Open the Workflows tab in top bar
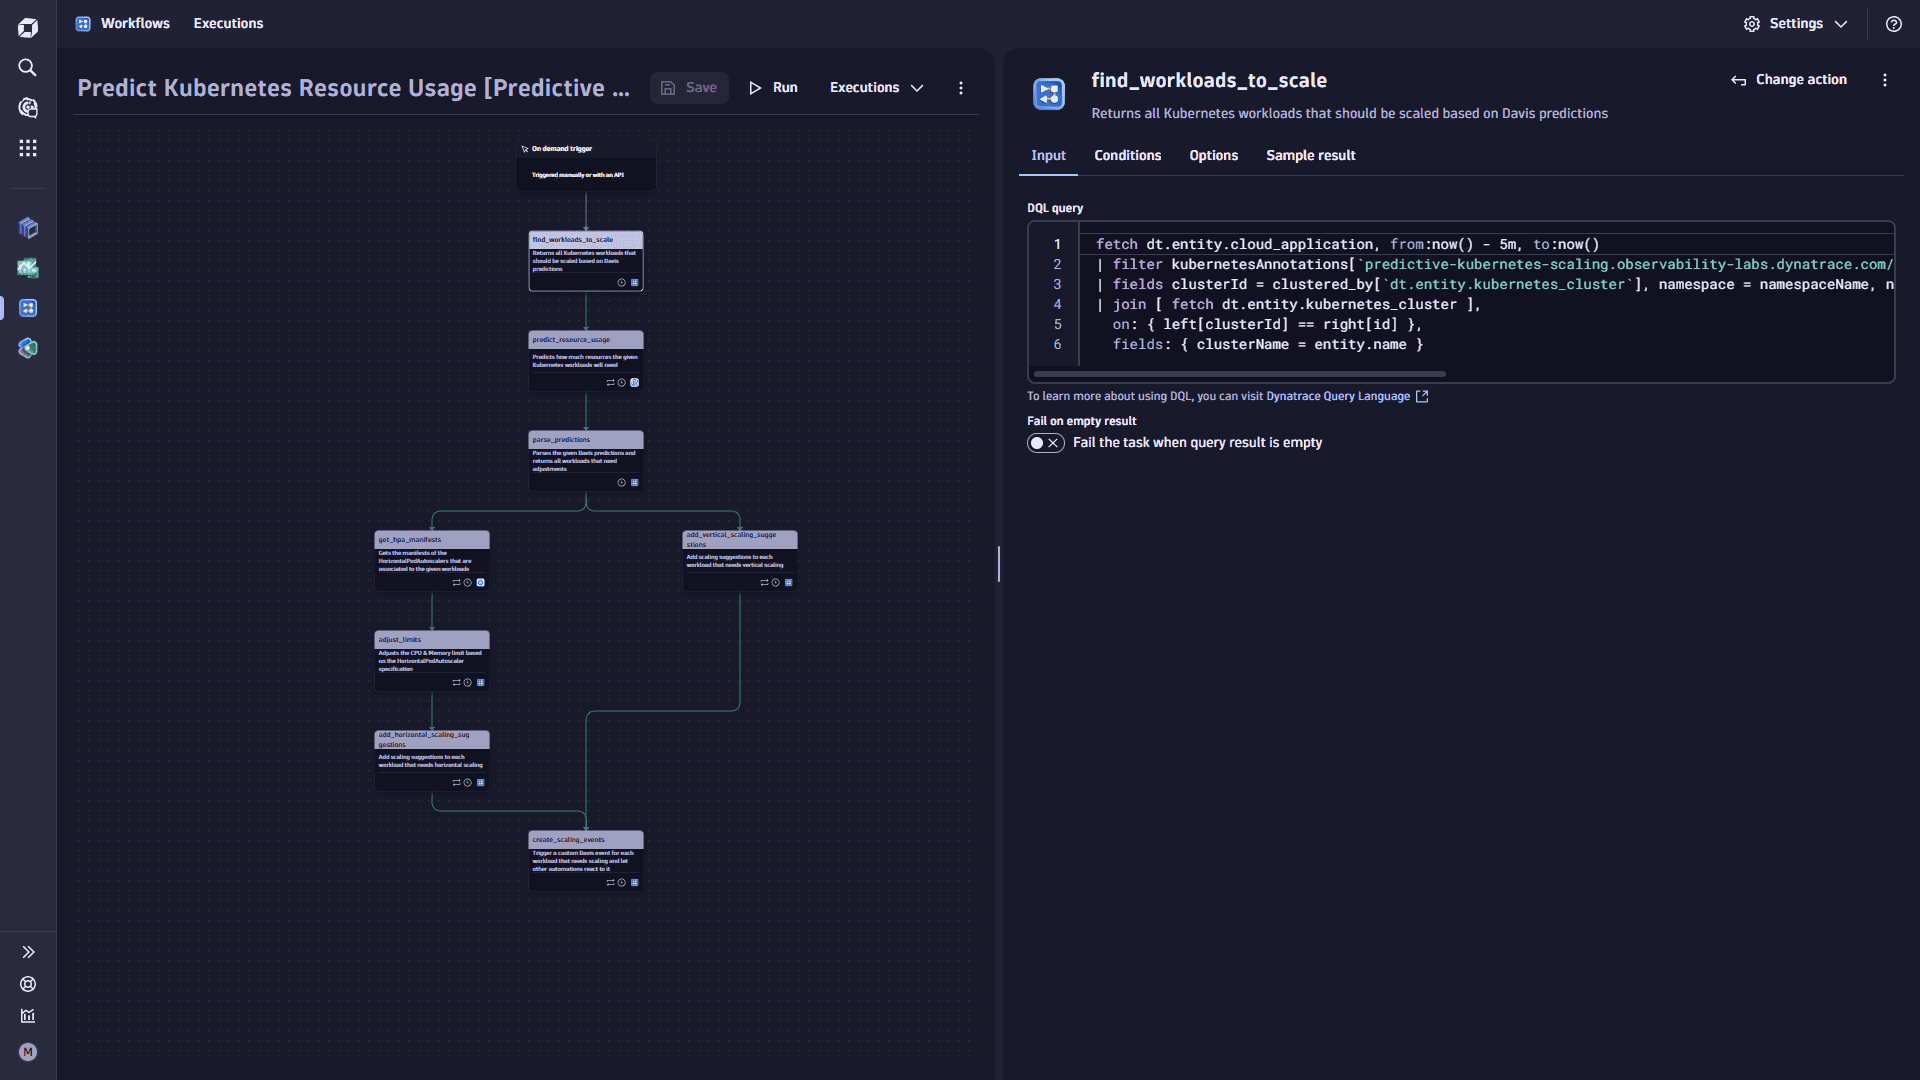The image size is (1920, 1080). click(135, 23)
